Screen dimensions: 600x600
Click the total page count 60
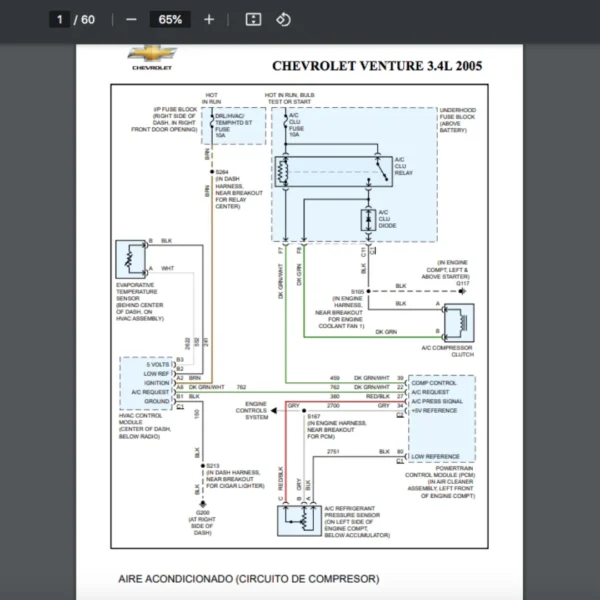pyautogui.click(x=88, y=19)
